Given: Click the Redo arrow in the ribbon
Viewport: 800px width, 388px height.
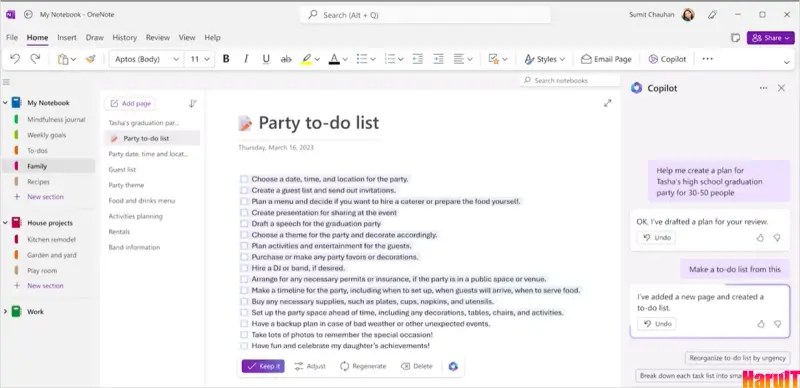Looking at the screenshot, I should coord(35,59).
